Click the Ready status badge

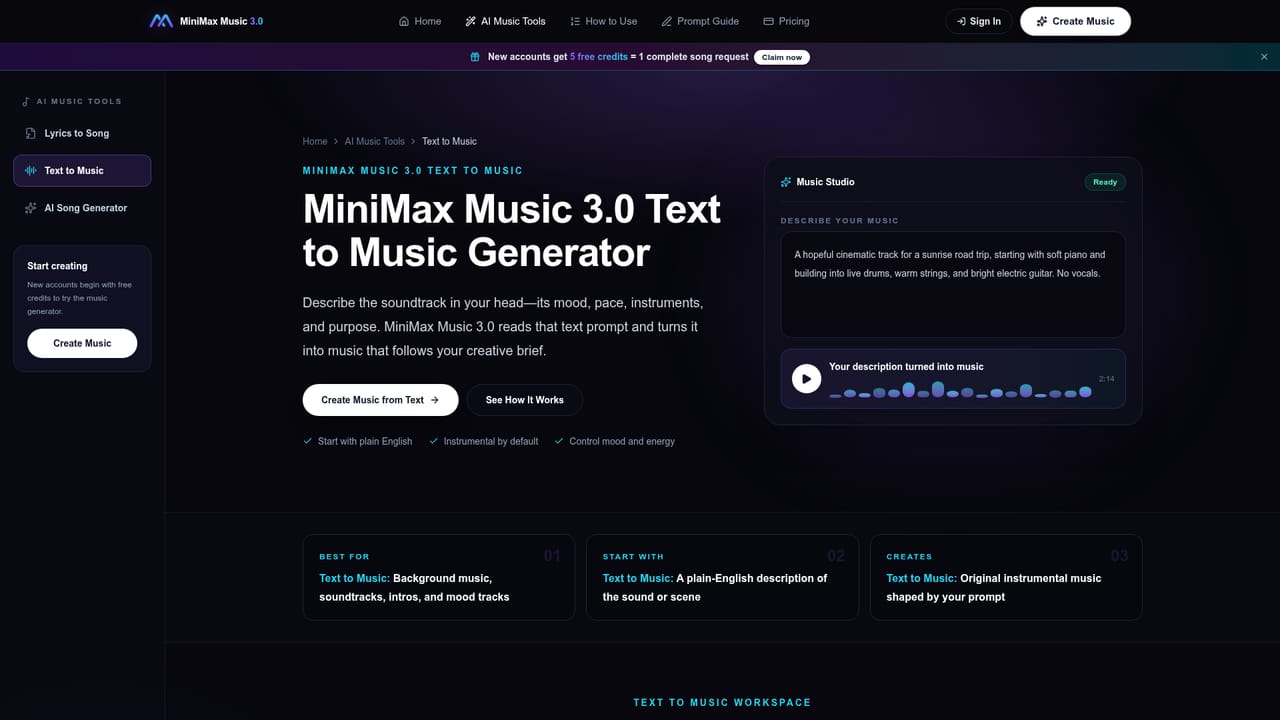tap(1105, 182)
